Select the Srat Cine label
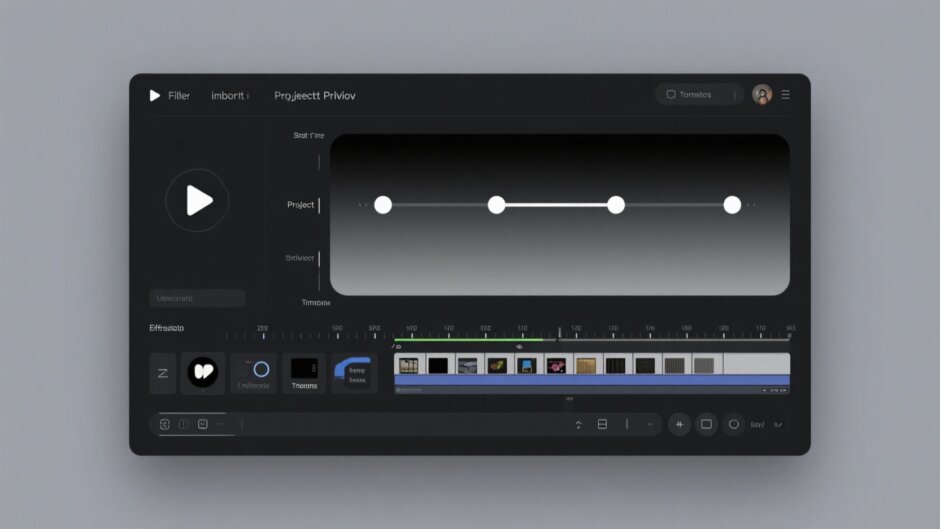 pos(309,136)
